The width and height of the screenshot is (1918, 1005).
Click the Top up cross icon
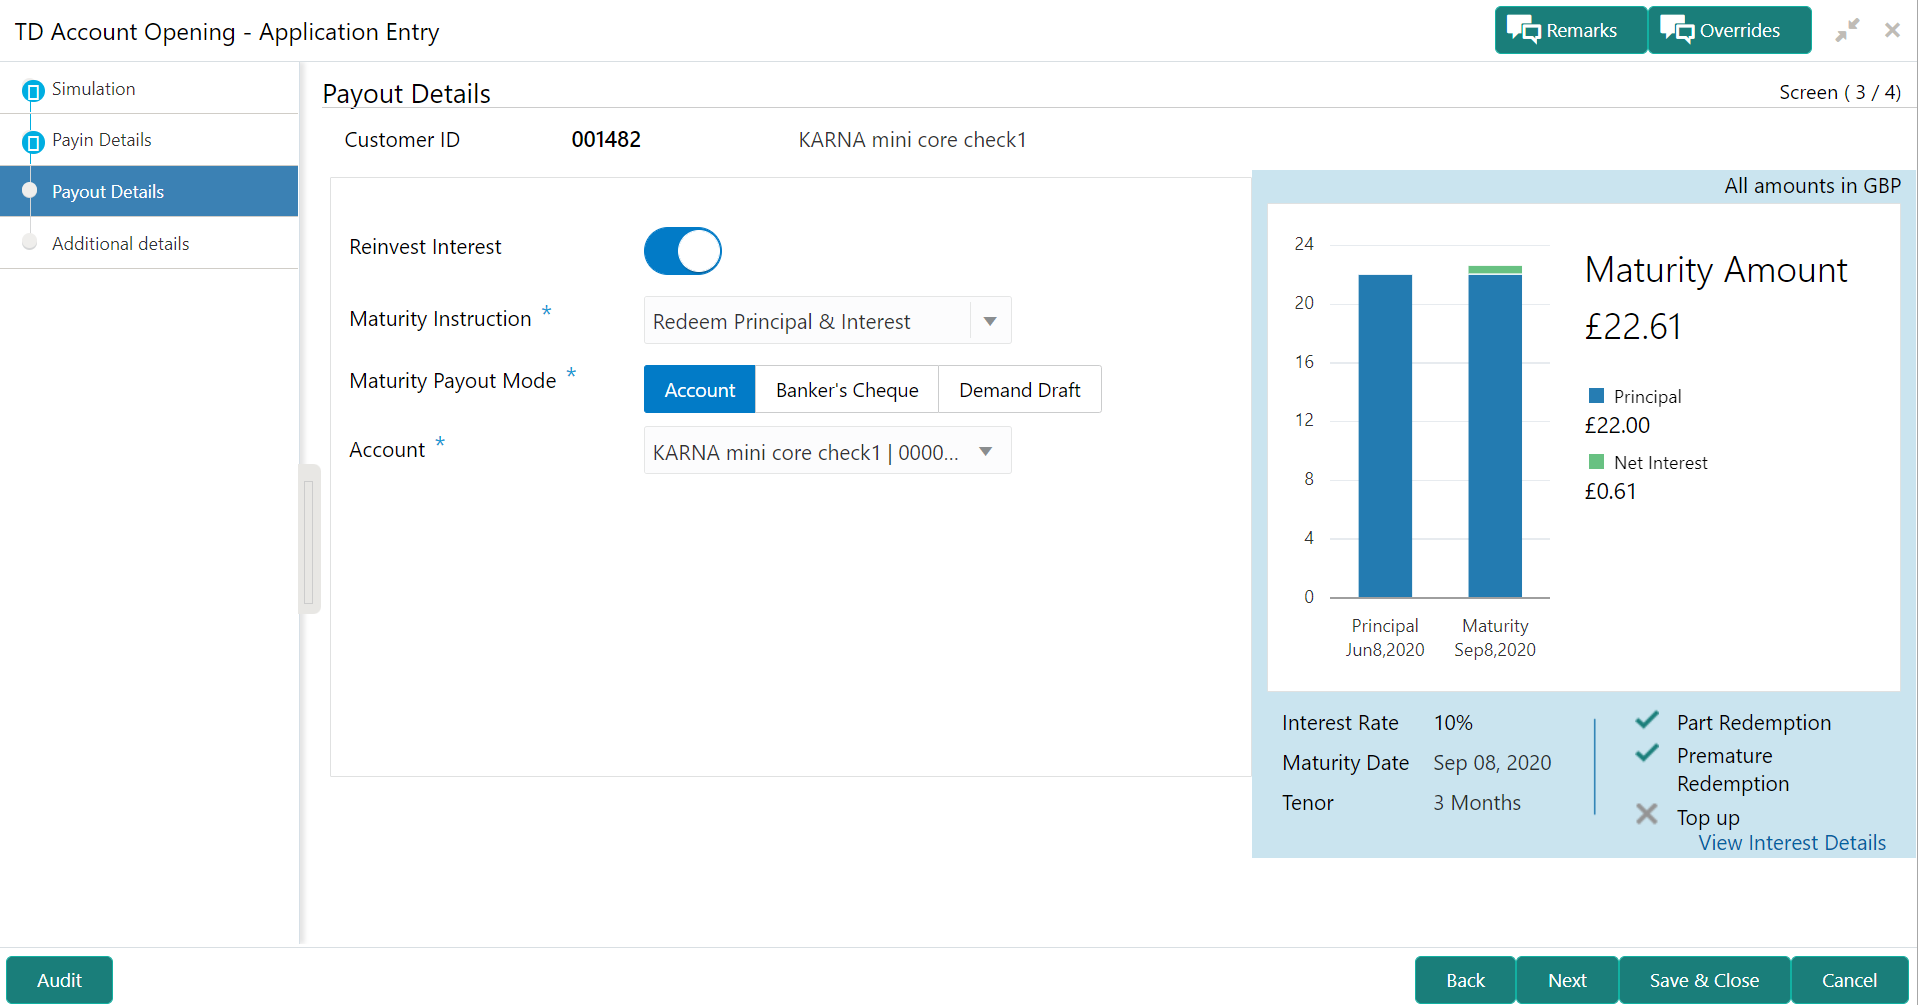coord(1647,814)
